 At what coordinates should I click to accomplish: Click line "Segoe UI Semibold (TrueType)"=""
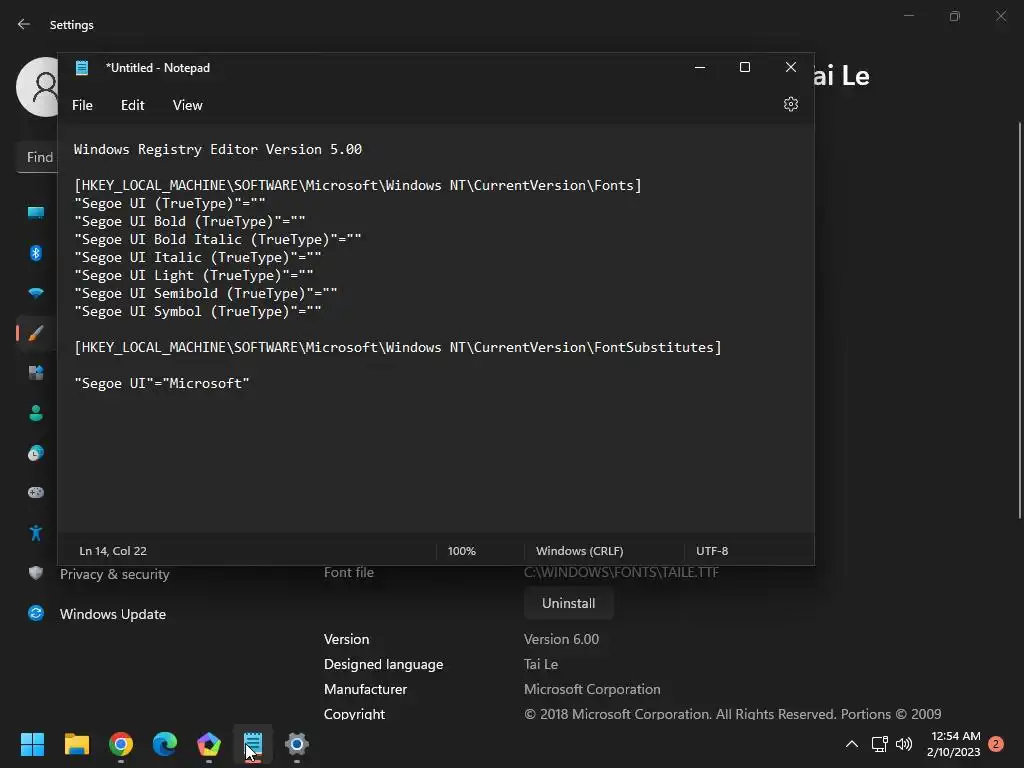(x=206, y=293)
